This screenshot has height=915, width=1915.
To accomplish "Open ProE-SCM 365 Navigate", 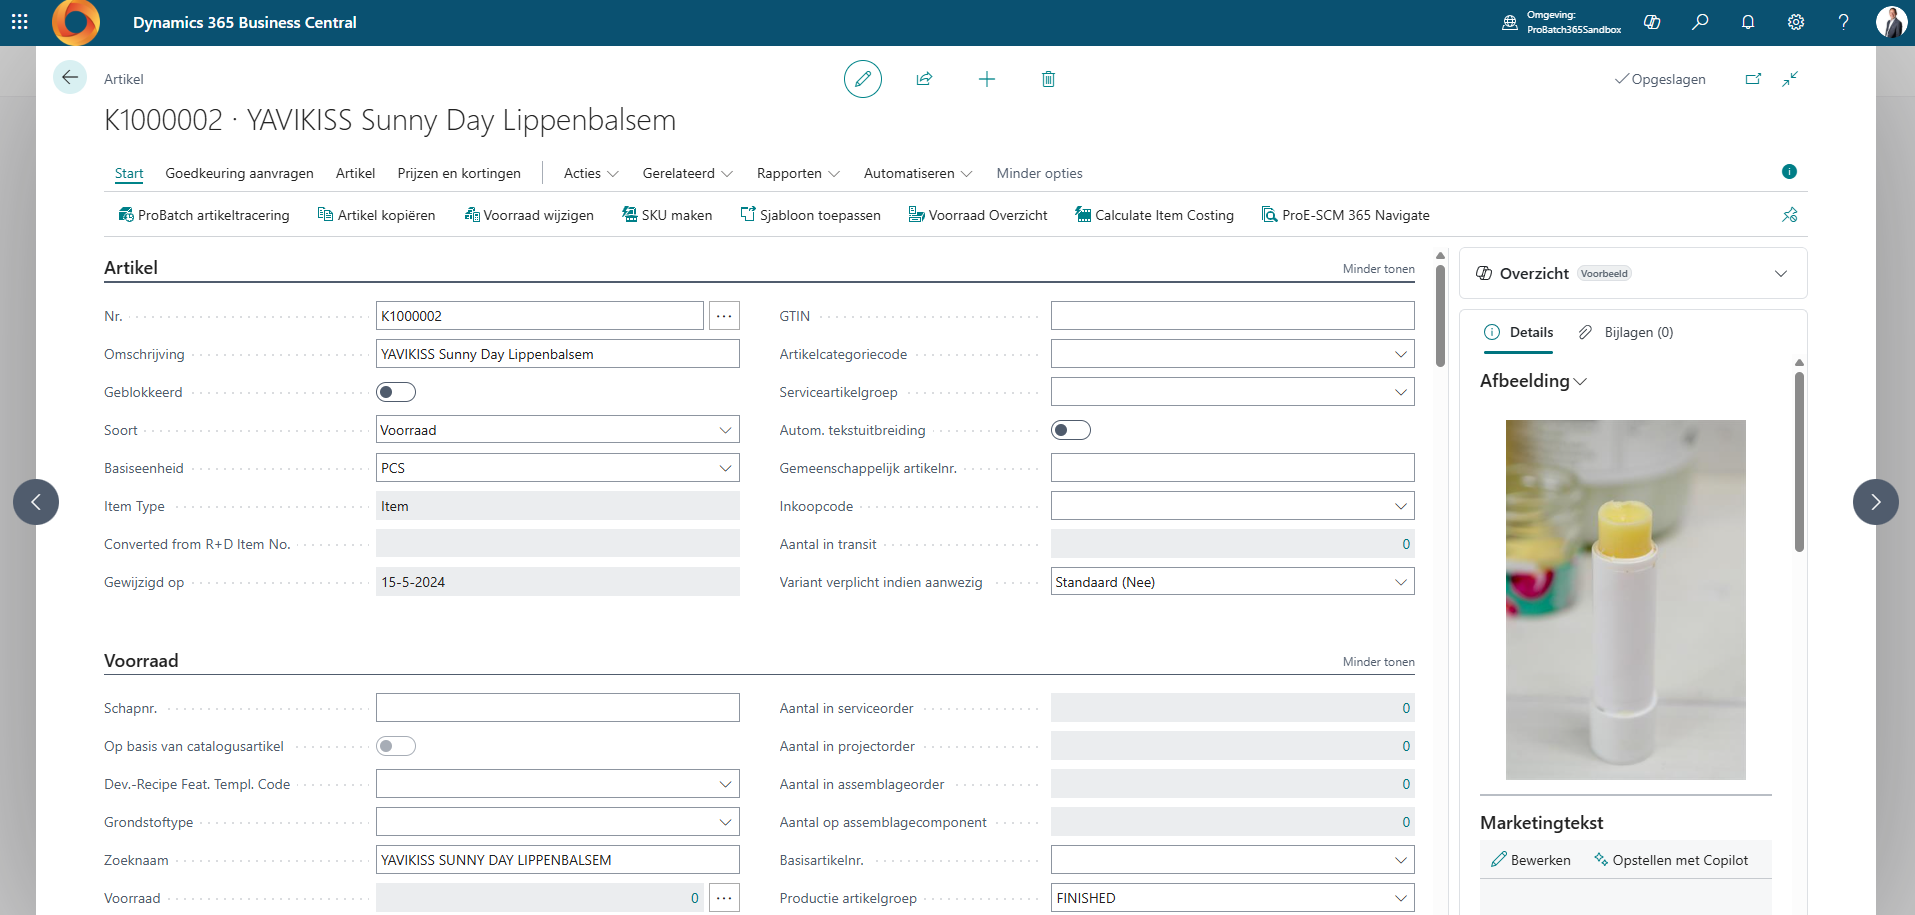I will 1346,215.
